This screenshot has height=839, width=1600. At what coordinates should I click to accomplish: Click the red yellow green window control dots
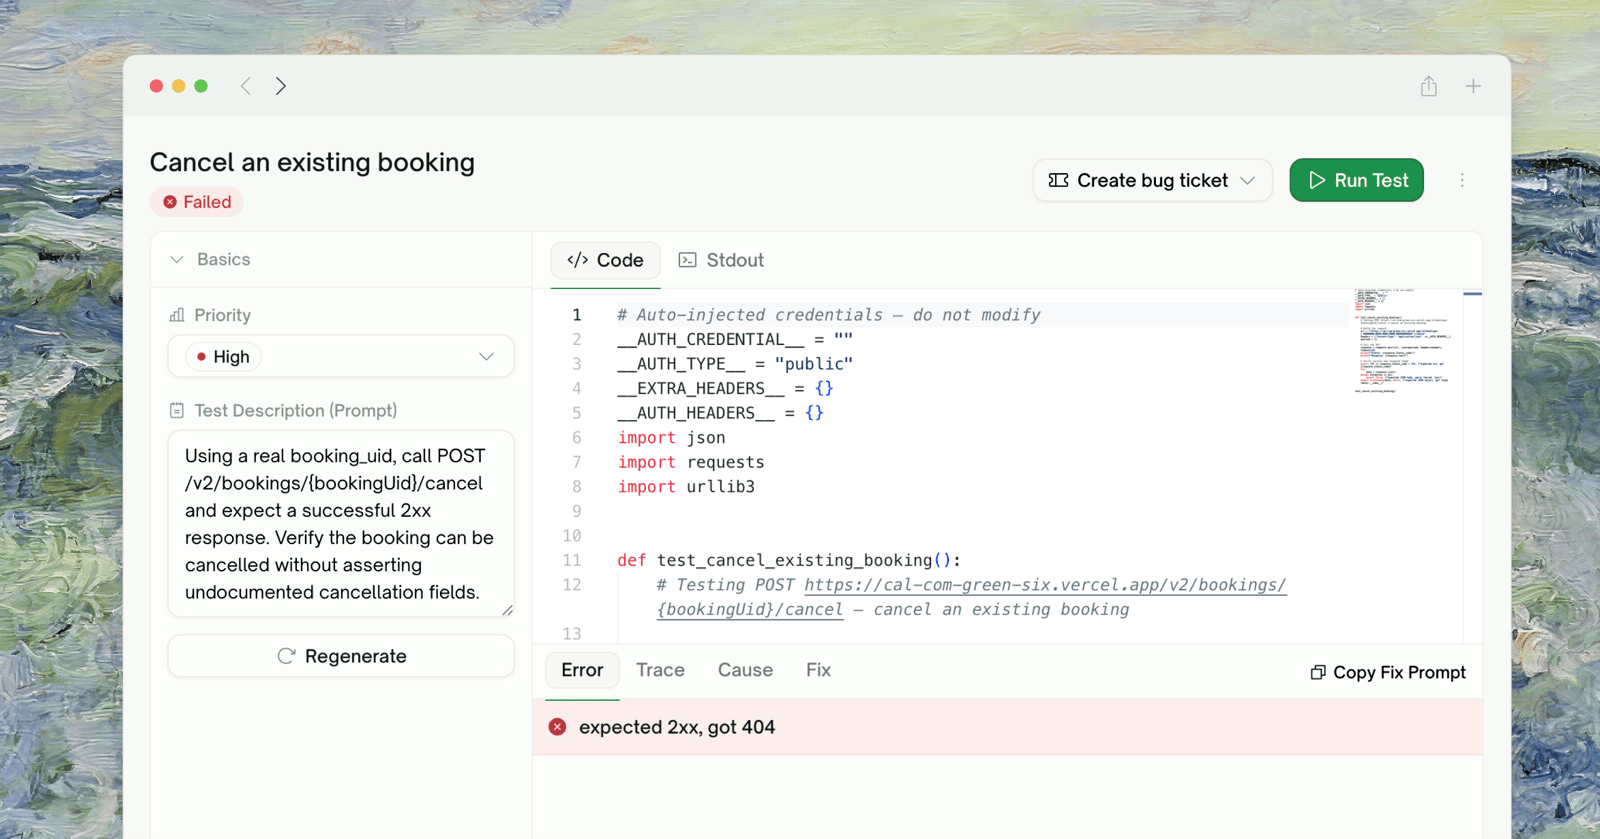(x=179, y=86)
